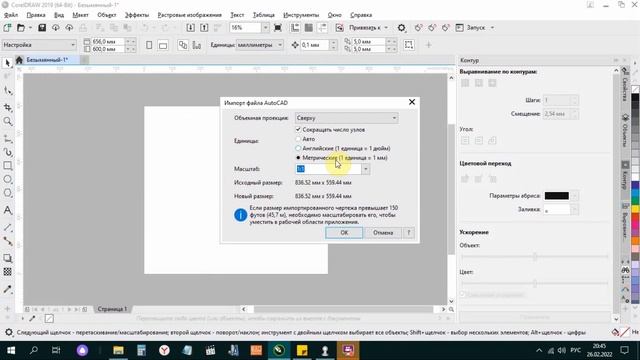Select portrait page orientation
The image size is (640, 360).
(x=149, y=45)
